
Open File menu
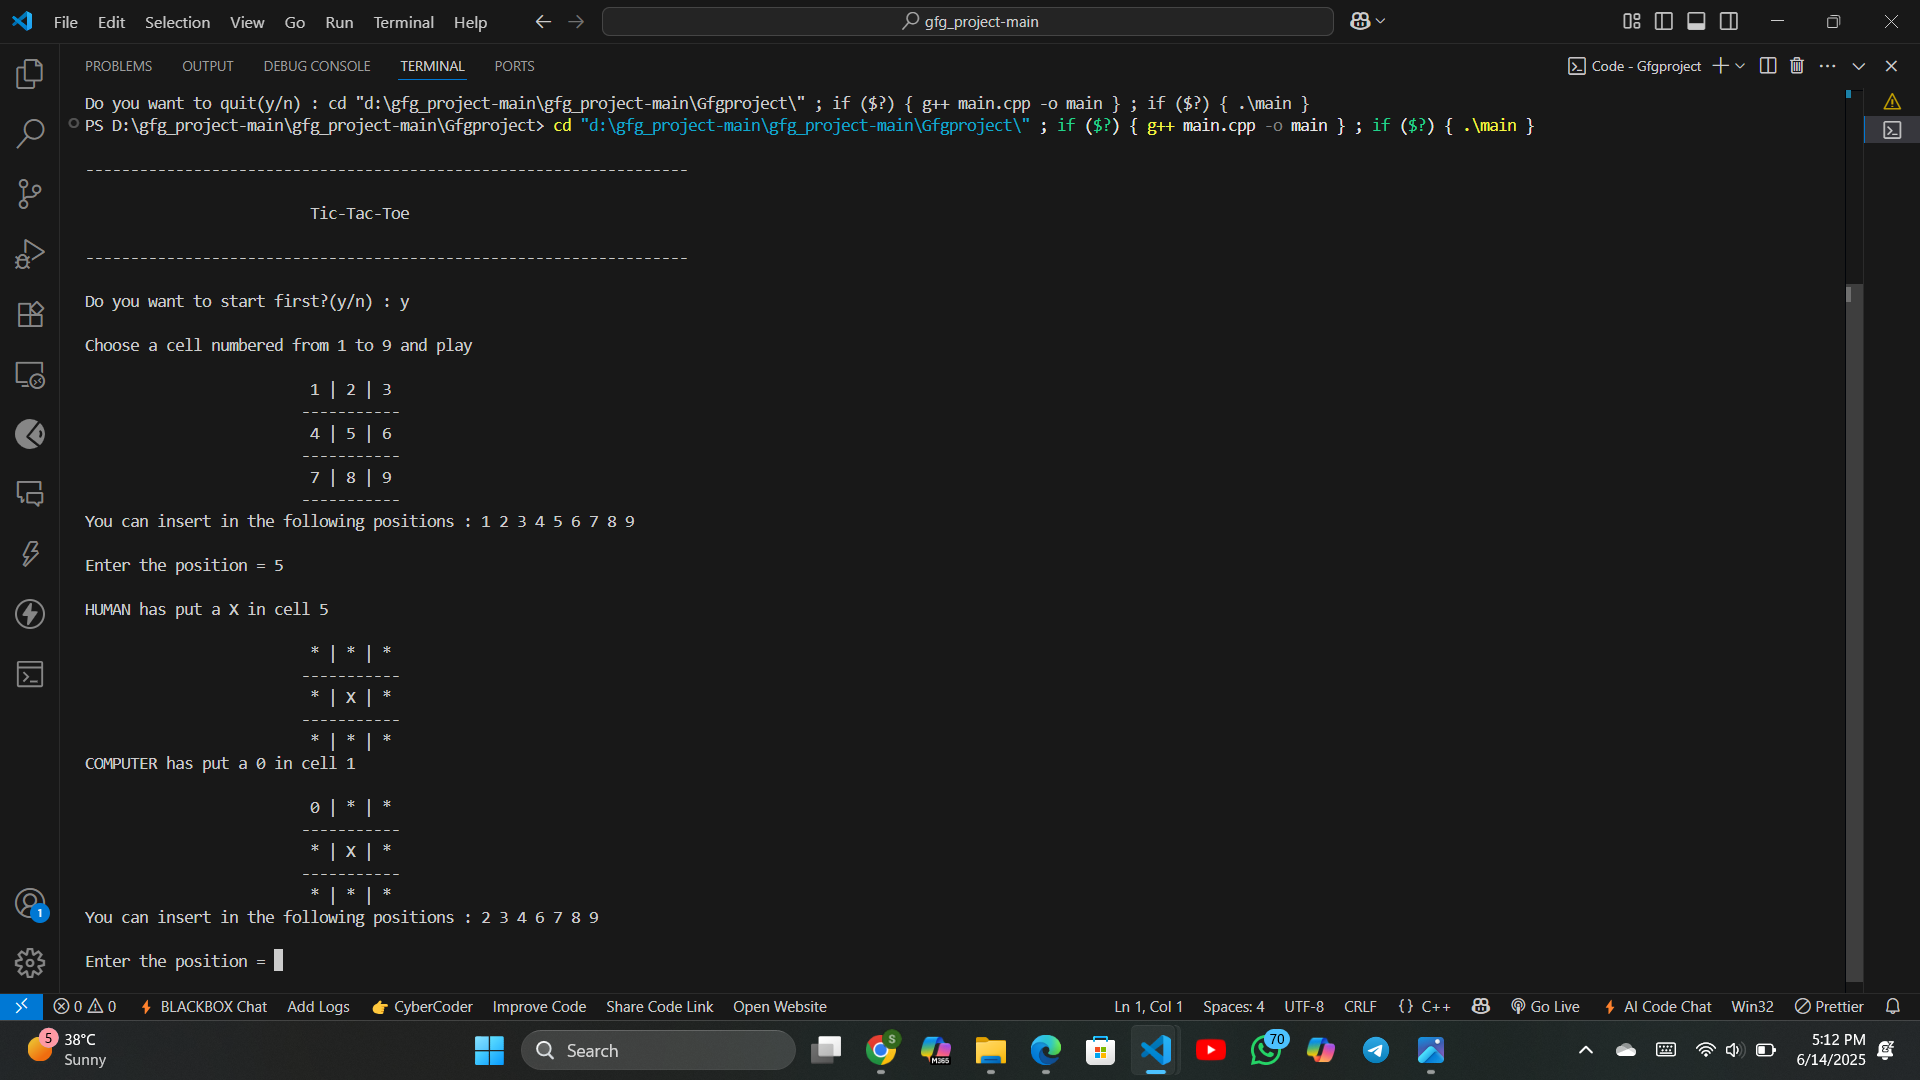[66, 21]
